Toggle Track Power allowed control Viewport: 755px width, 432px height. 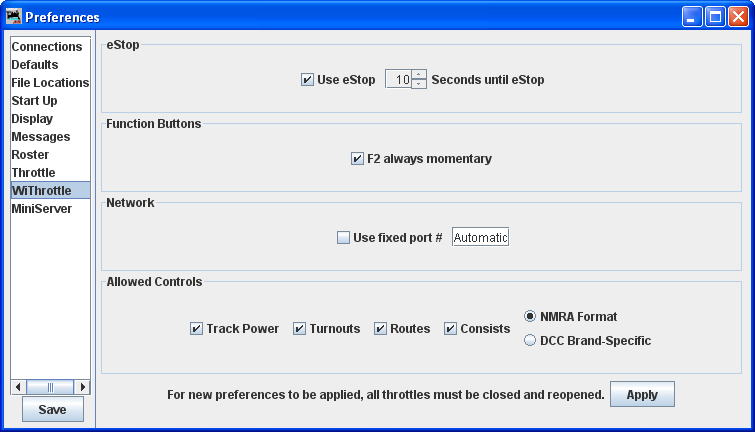197,329
